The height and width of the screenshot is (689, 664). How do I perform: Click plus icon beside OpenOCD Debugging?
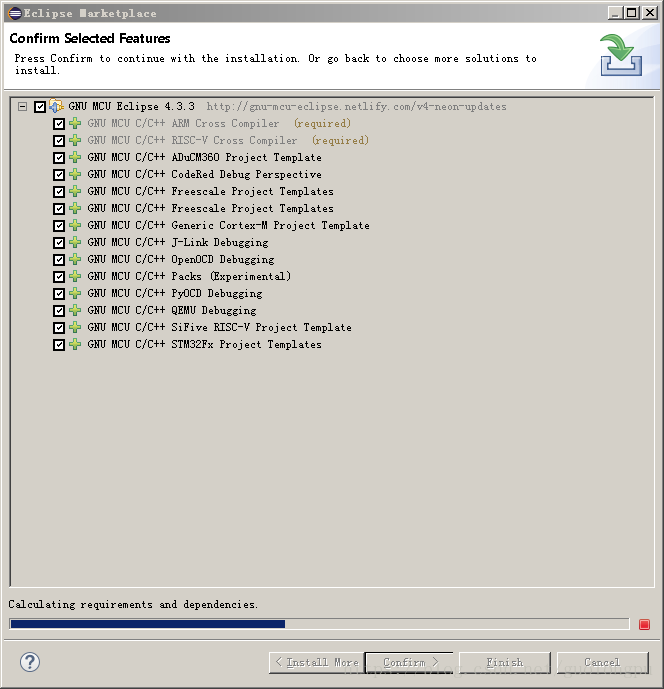(75, 259)
